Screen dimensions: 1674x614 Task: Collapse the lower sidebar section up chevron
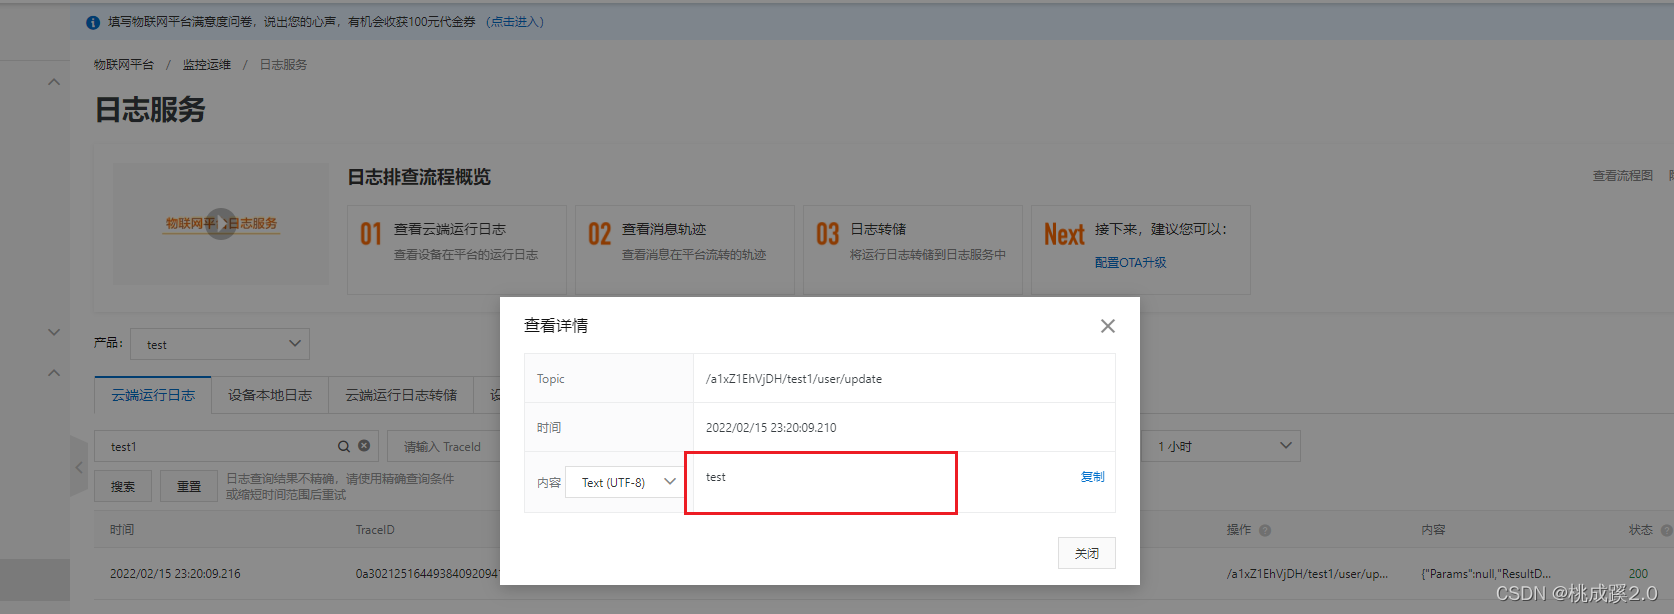(x=54, y=373)
